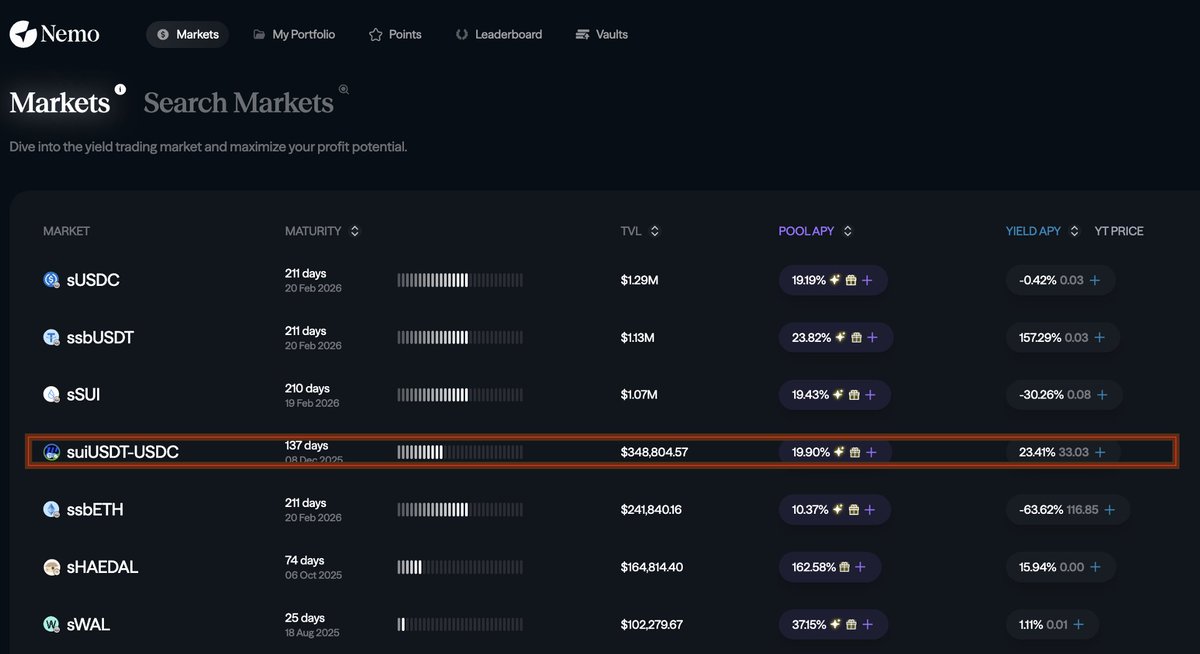The width and height of the screenshot is (1200, 654).
Task: Sort by TVL column arrows
Action: point(654,231)
